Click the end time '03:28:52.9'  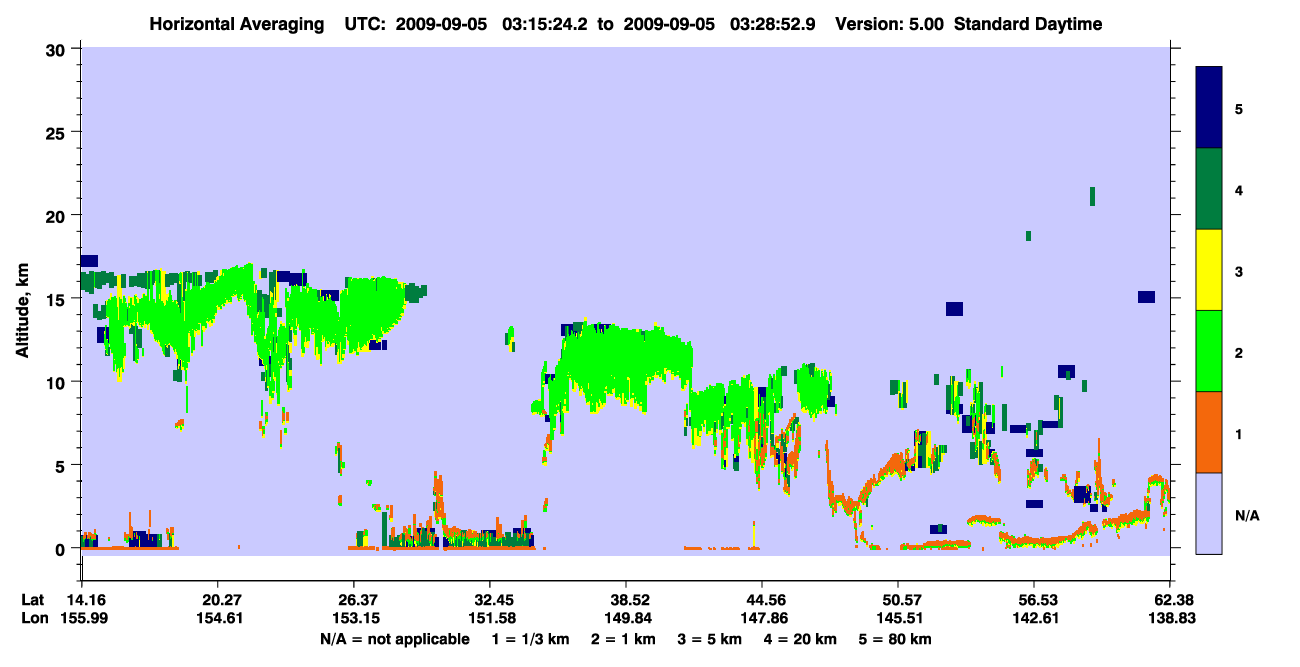[x=773, y=24]
